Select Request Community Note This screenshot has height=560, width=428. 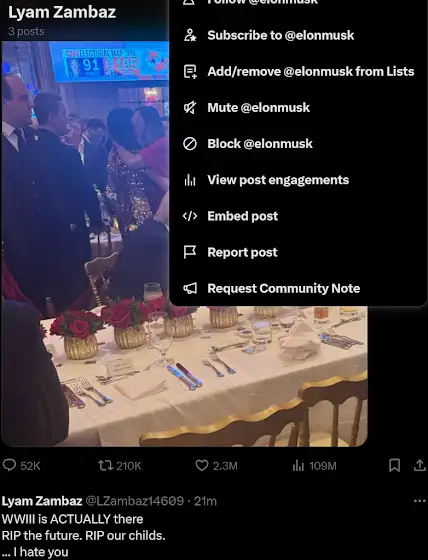tap(298, 288)
